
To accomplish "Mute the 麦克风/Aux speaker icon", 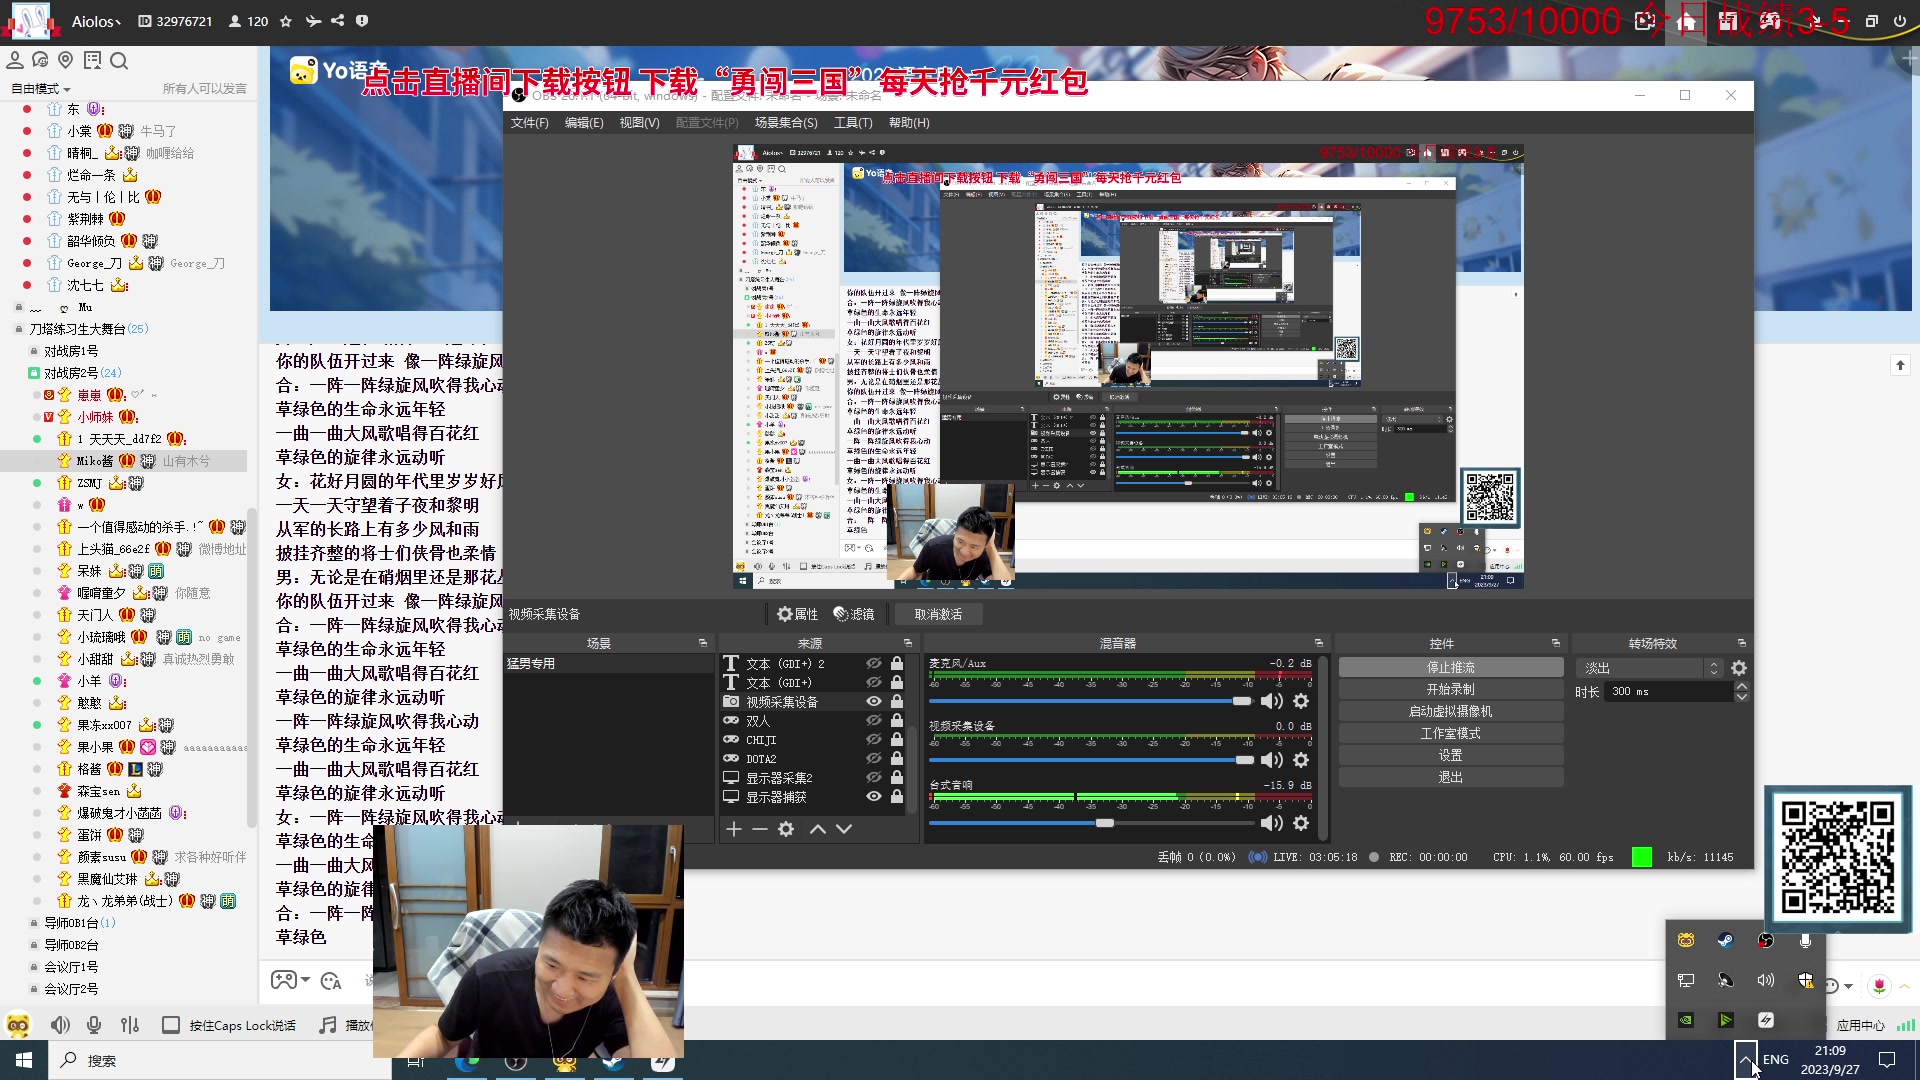I will point(1272,701).
